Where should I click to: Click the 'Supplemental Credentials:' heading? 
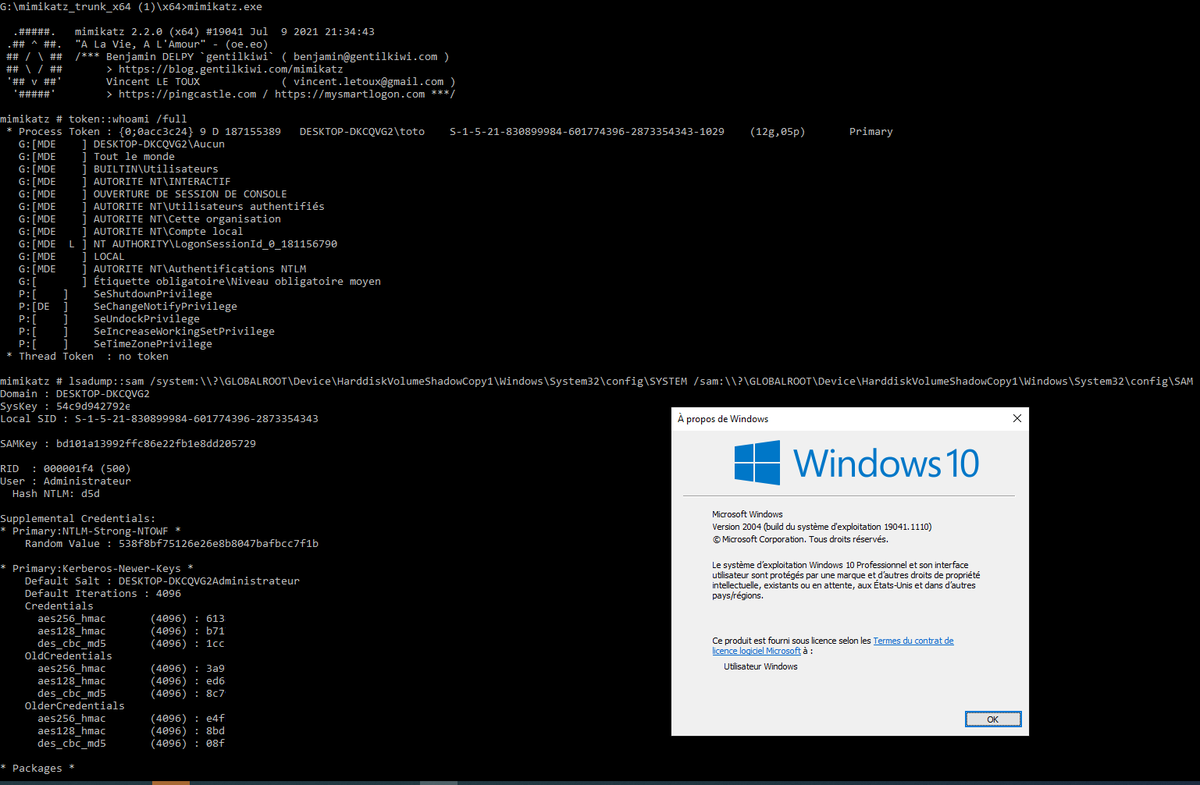pos(78,519)
